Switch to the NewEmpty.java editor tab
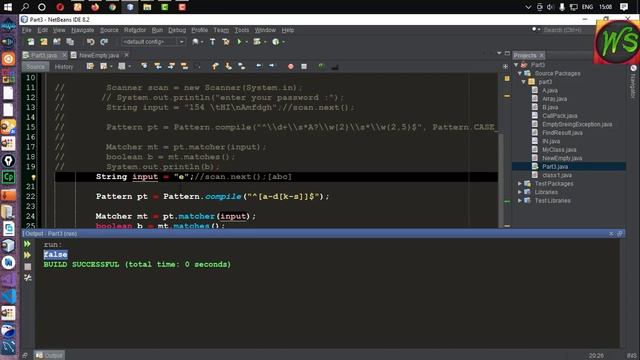 click(x=99, y=55)
